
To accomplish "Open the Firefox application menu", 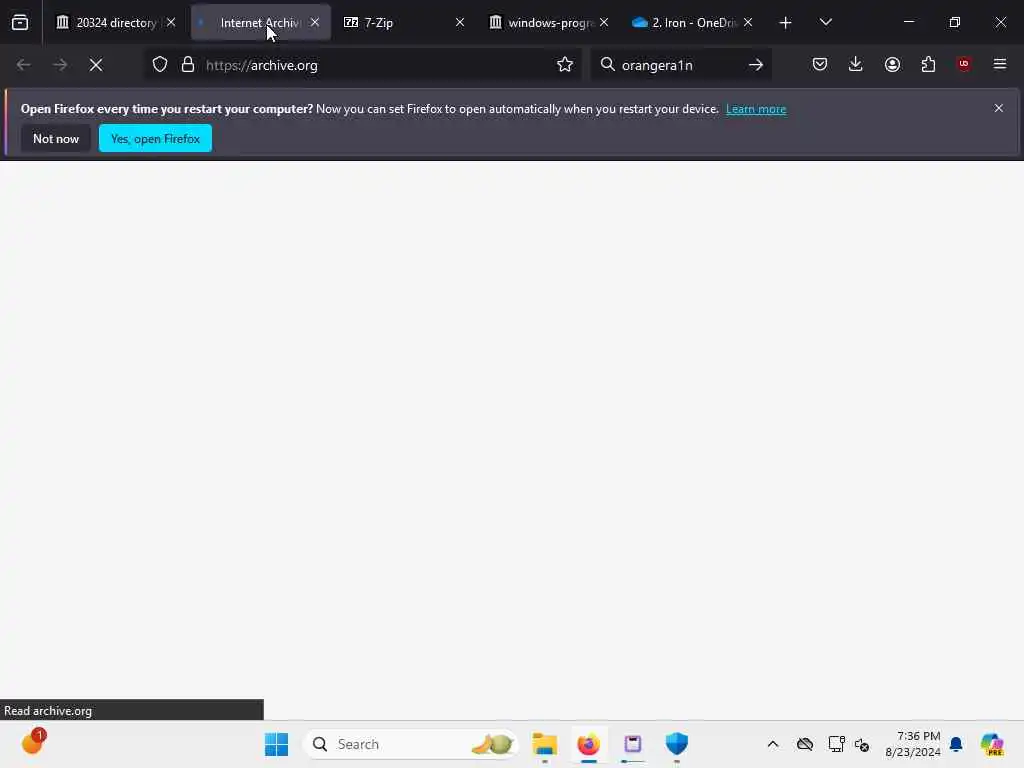I will pos(1000,64).
